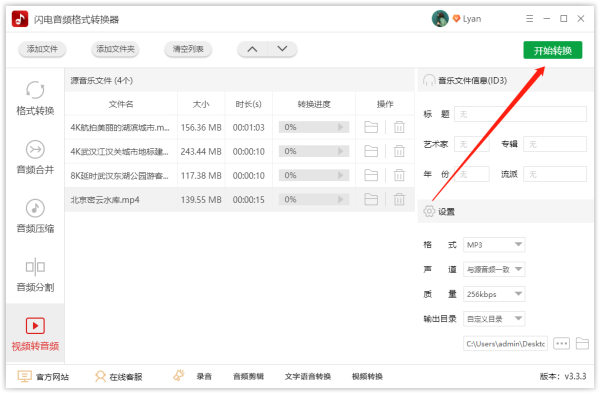Click the 流派 genre input field

555,174
